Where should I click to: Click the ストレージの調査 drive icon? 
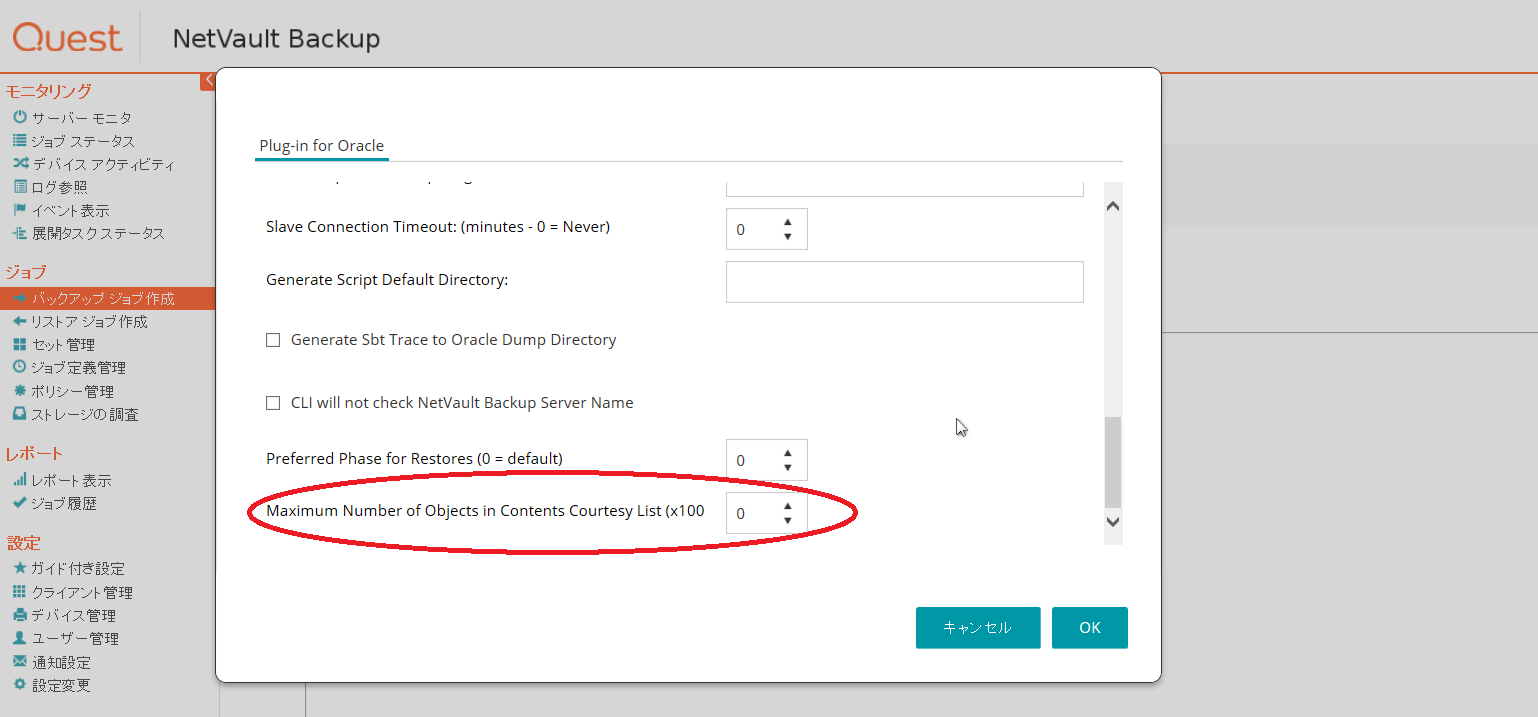pyautogui.click(x=20, y=414)
